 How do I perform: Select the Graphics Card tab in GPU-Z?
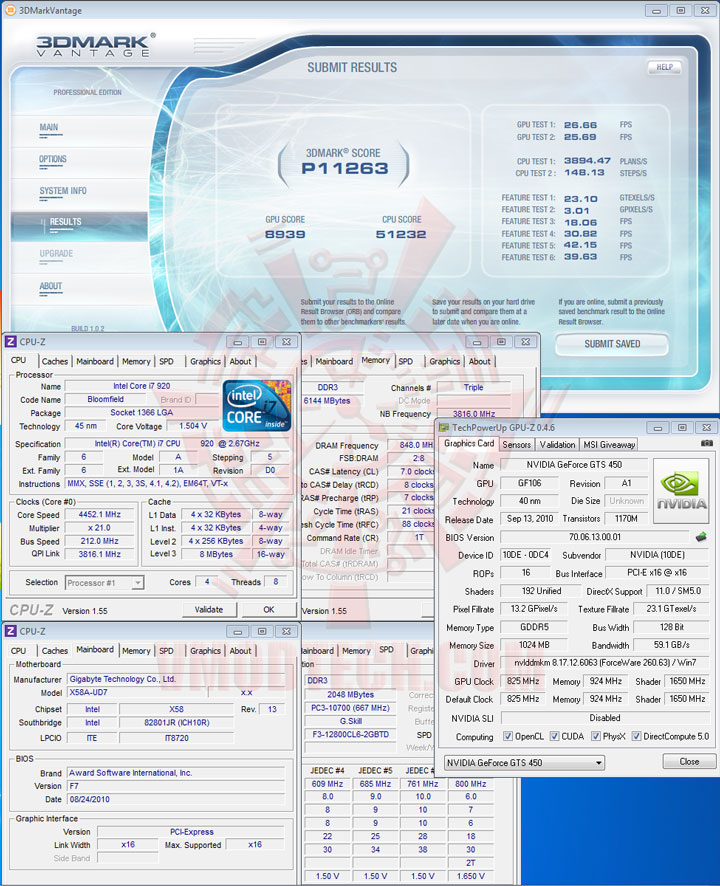pyautogui.click(x=469, y=444)
